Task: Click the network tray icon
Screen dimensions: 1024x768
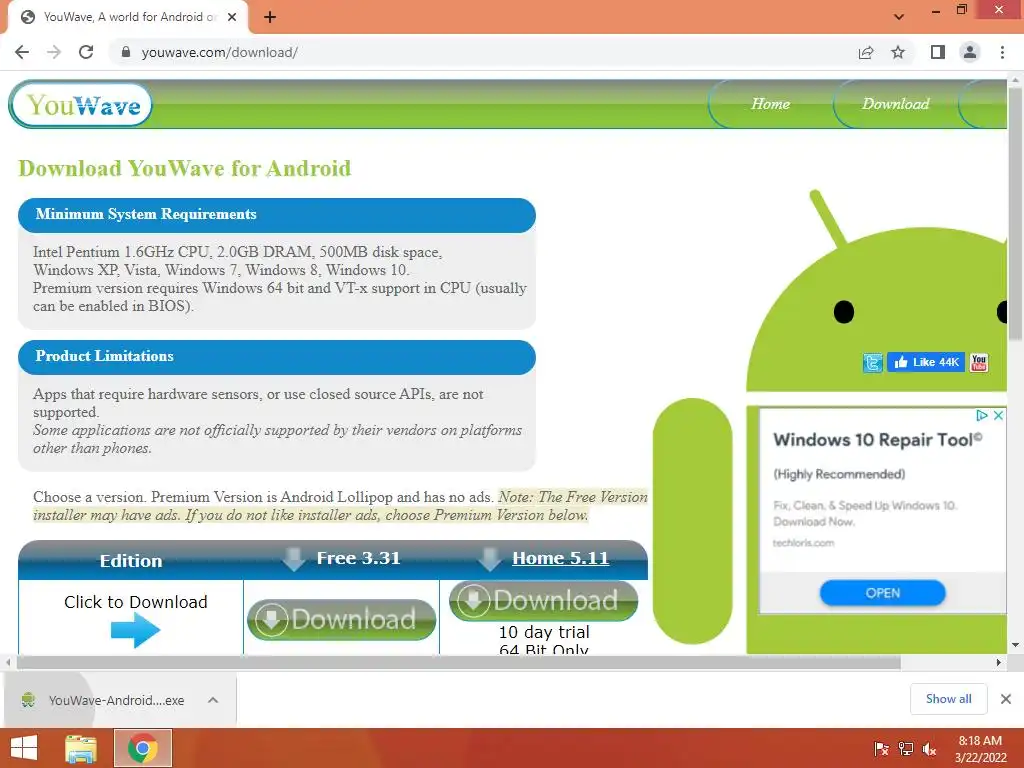Action: 906,748
